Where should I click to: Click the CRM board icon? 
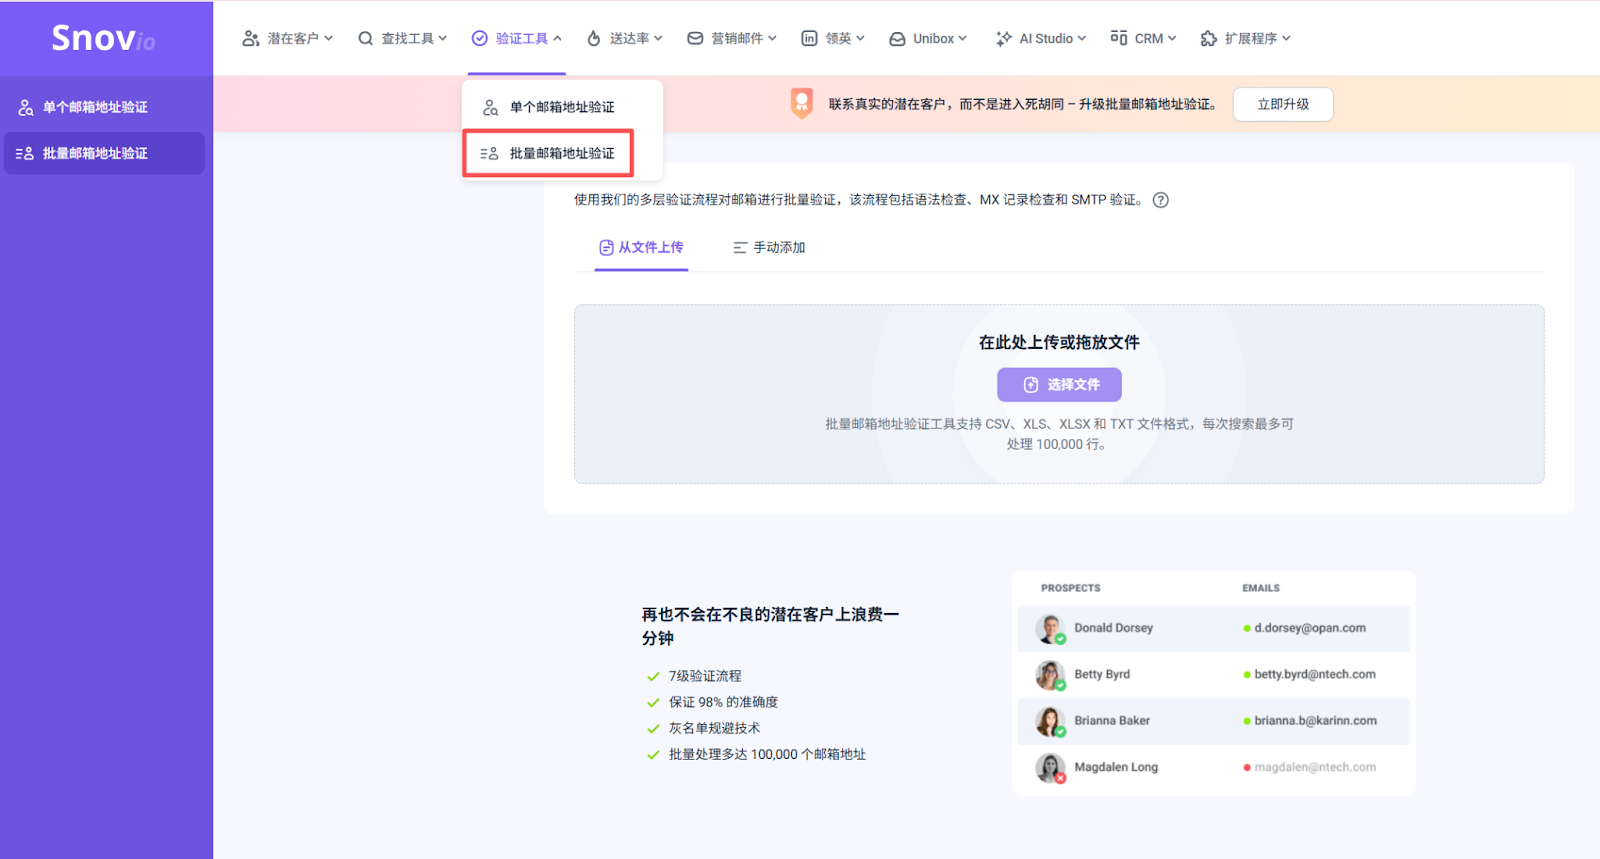pyautogui.click(x=1119, y=37)
